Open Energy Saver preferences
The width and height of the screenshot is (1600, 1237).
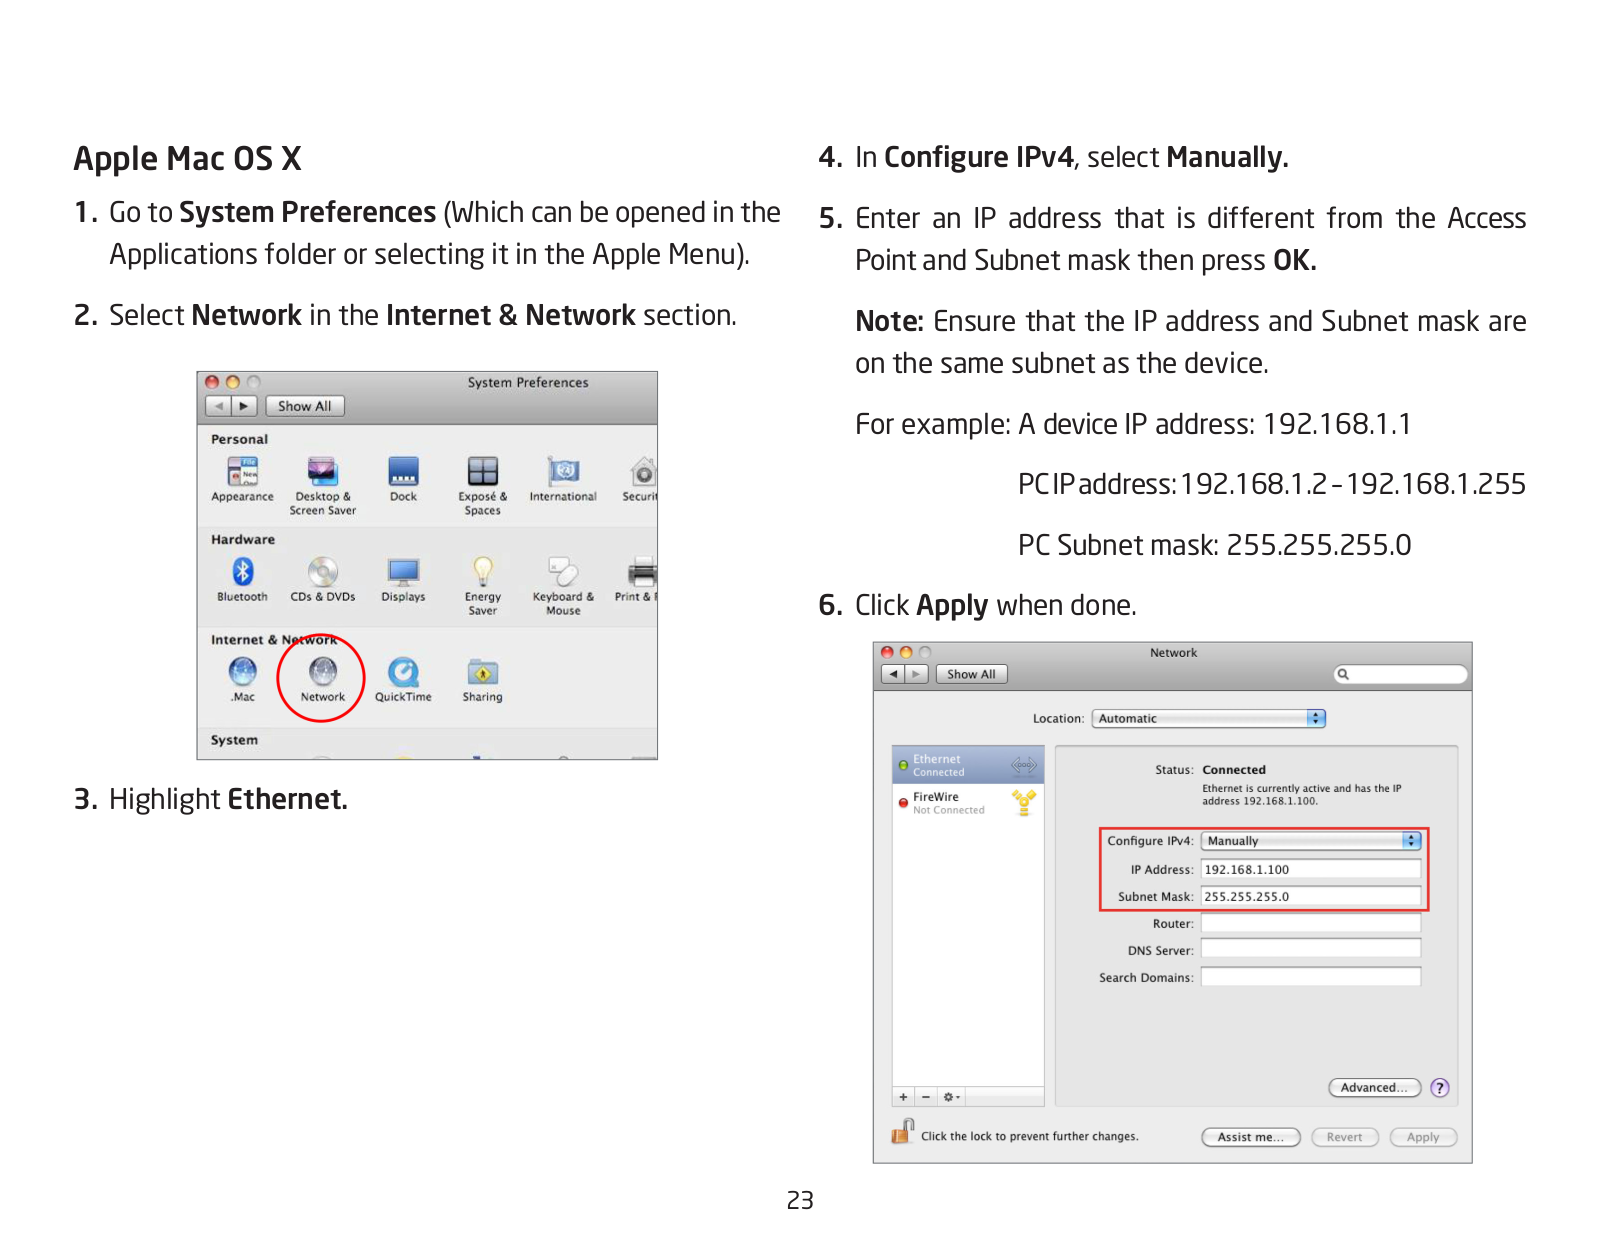482,586
